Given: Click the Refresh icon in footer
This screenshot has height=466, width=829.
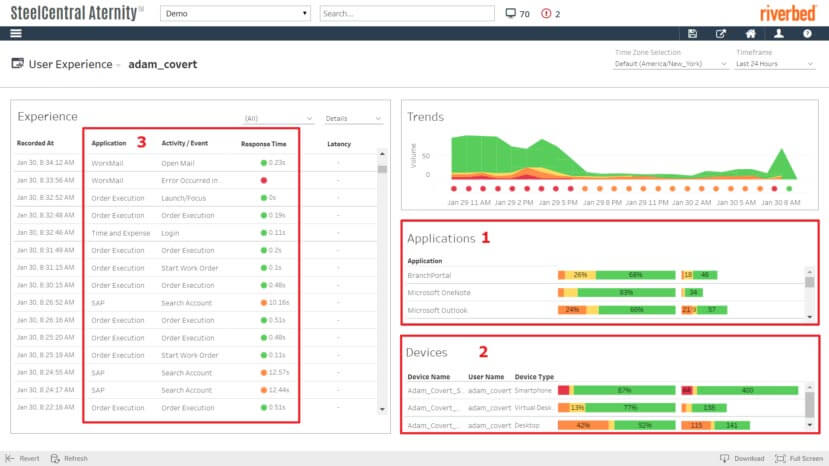Looking at the screenshot, I should click(55, 458).
